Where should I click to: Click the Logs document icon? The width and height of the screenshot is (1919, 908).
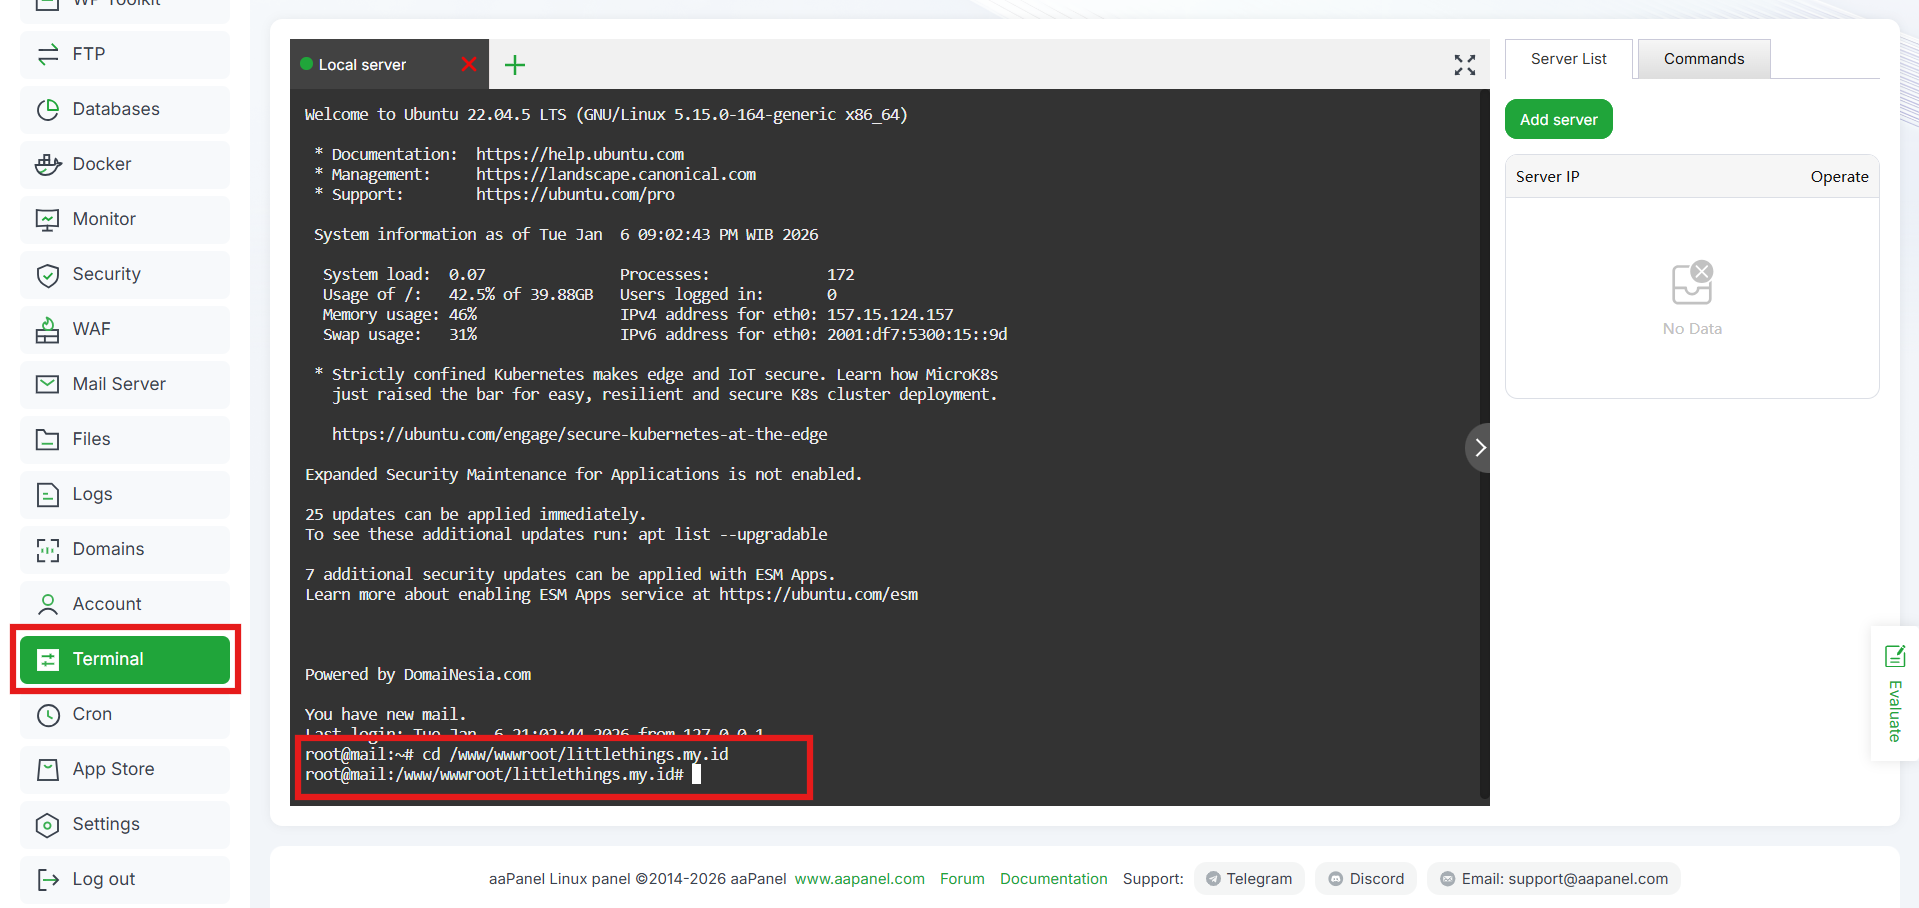[48, 494]
